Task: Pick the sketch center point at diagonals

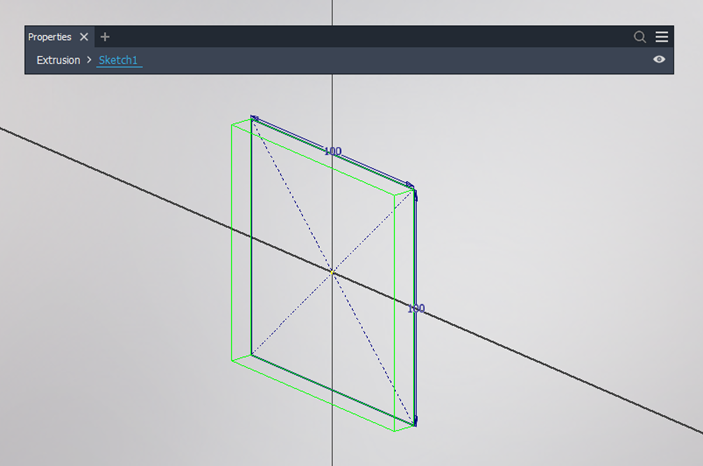Action: click(332, 271)
